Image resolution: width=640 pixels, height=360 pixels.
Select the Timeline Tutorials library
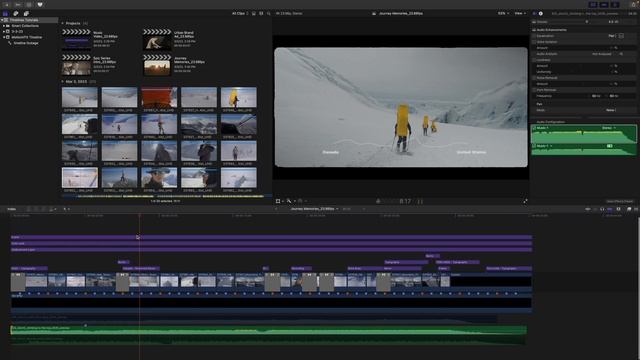24,20
